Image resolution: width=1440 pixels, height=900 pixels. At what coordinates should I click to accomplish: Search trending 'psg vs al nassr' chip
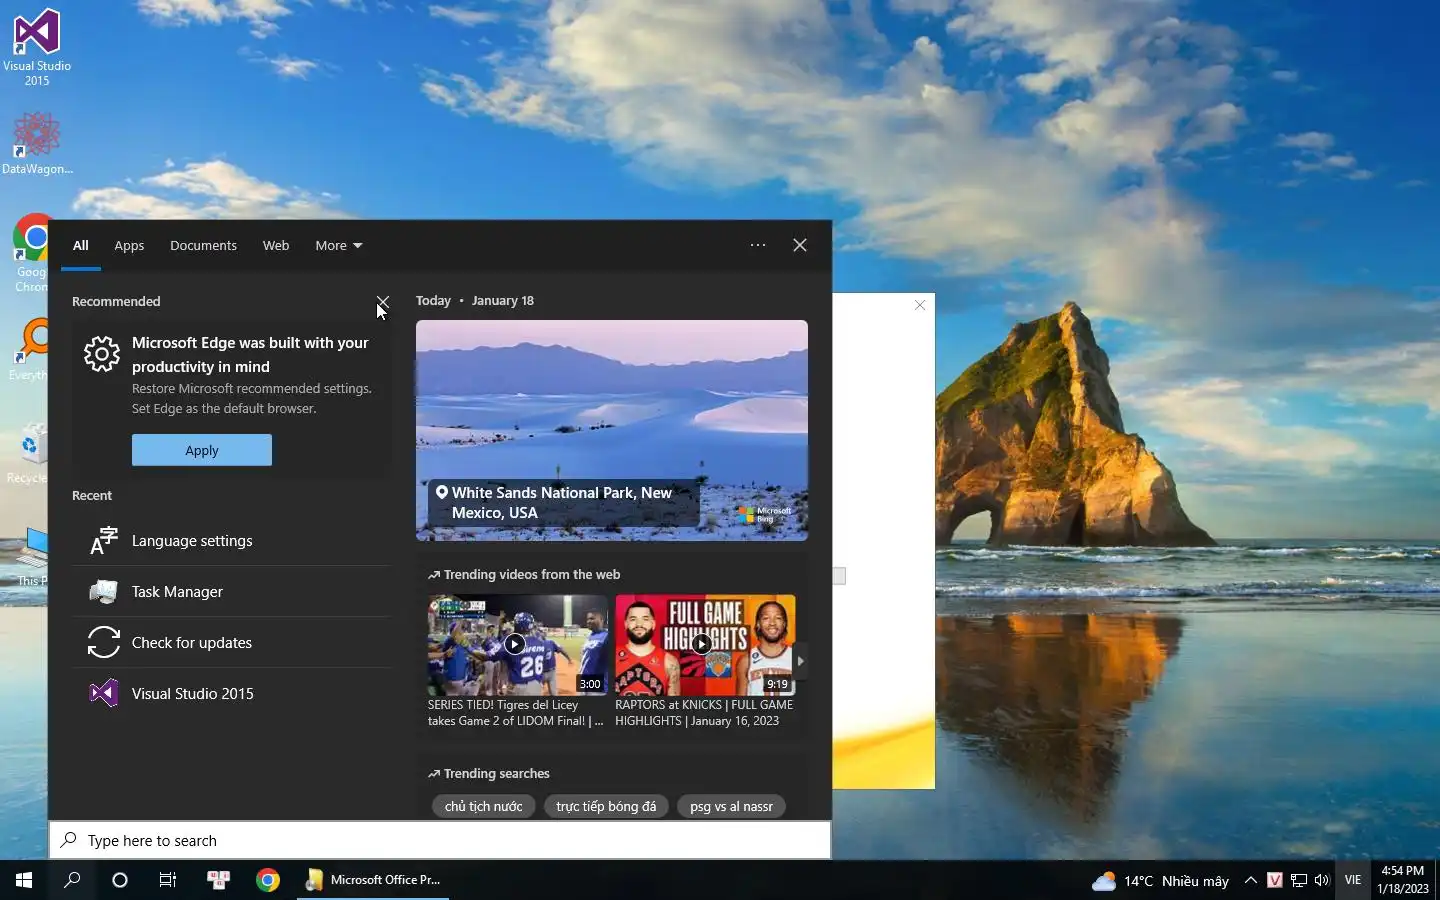click(x=732, y=806)
